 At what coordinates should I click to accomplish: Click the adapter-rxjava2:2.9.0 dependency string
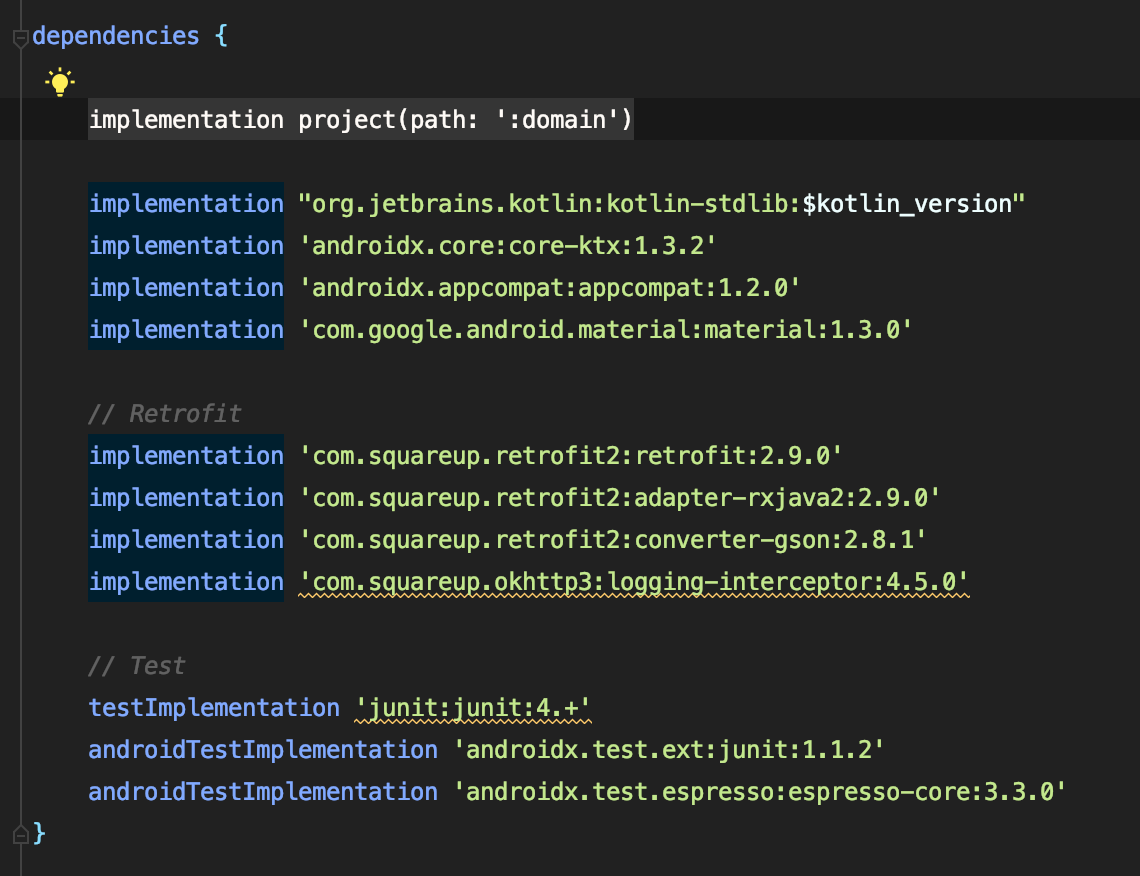tap(619, 498)
